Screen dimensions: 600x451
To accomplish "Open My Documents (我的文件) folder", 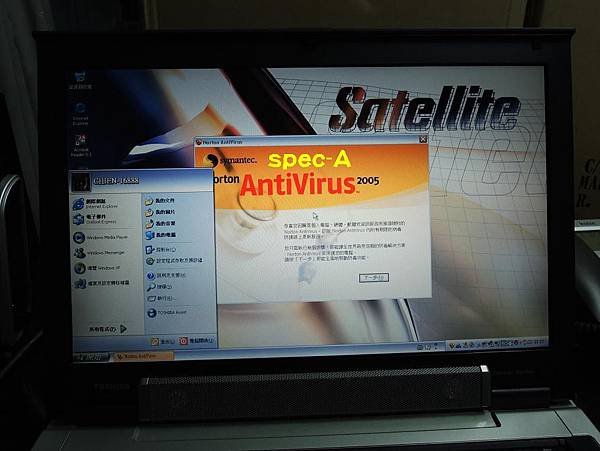I will pyautogui.click(x=160, y=200).
